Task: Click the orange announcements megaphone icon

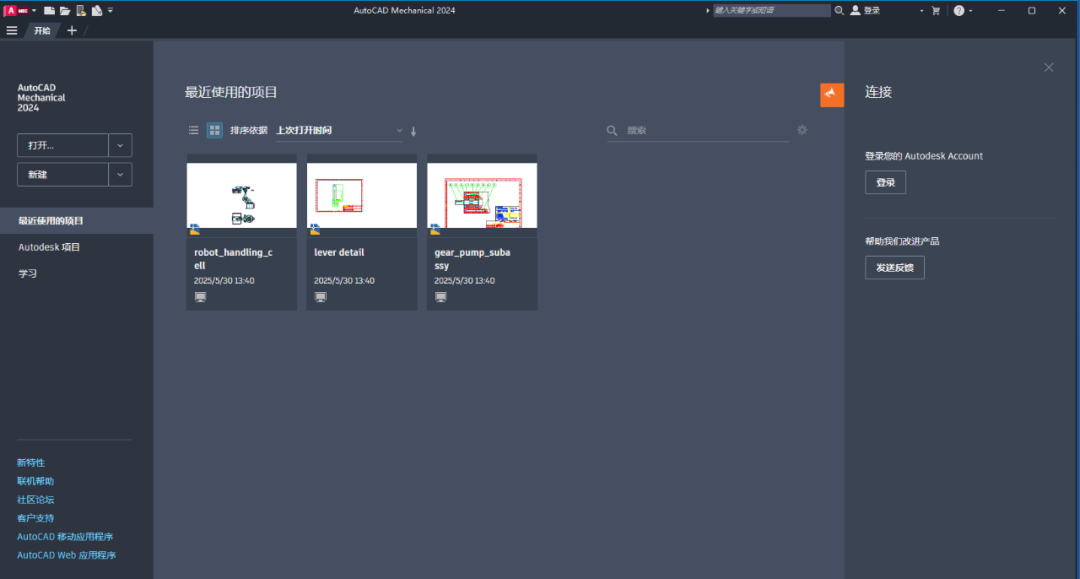Action: click(x=832, y=94)
